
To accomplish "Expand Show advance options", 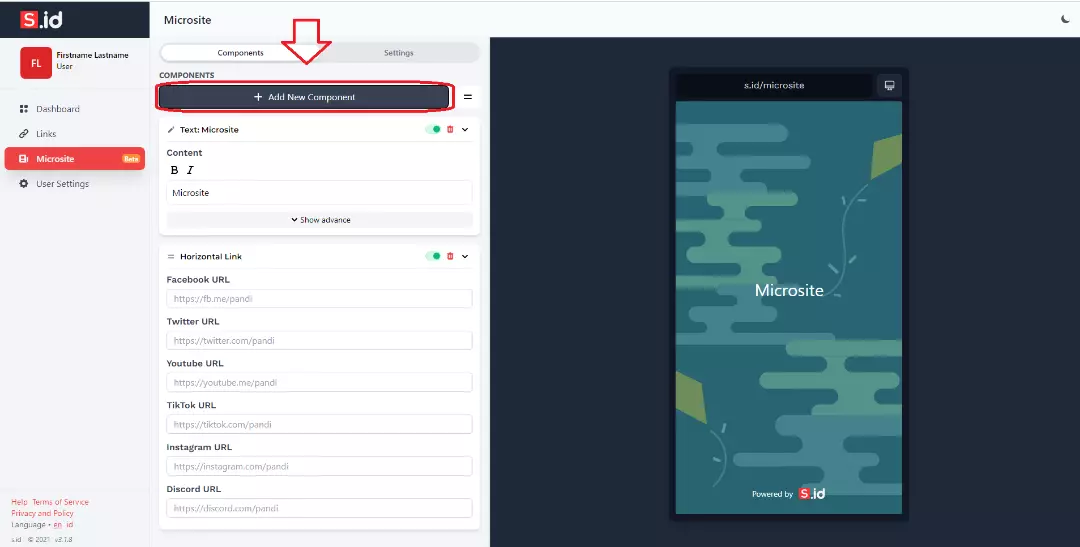I will [x=320, y=220].
